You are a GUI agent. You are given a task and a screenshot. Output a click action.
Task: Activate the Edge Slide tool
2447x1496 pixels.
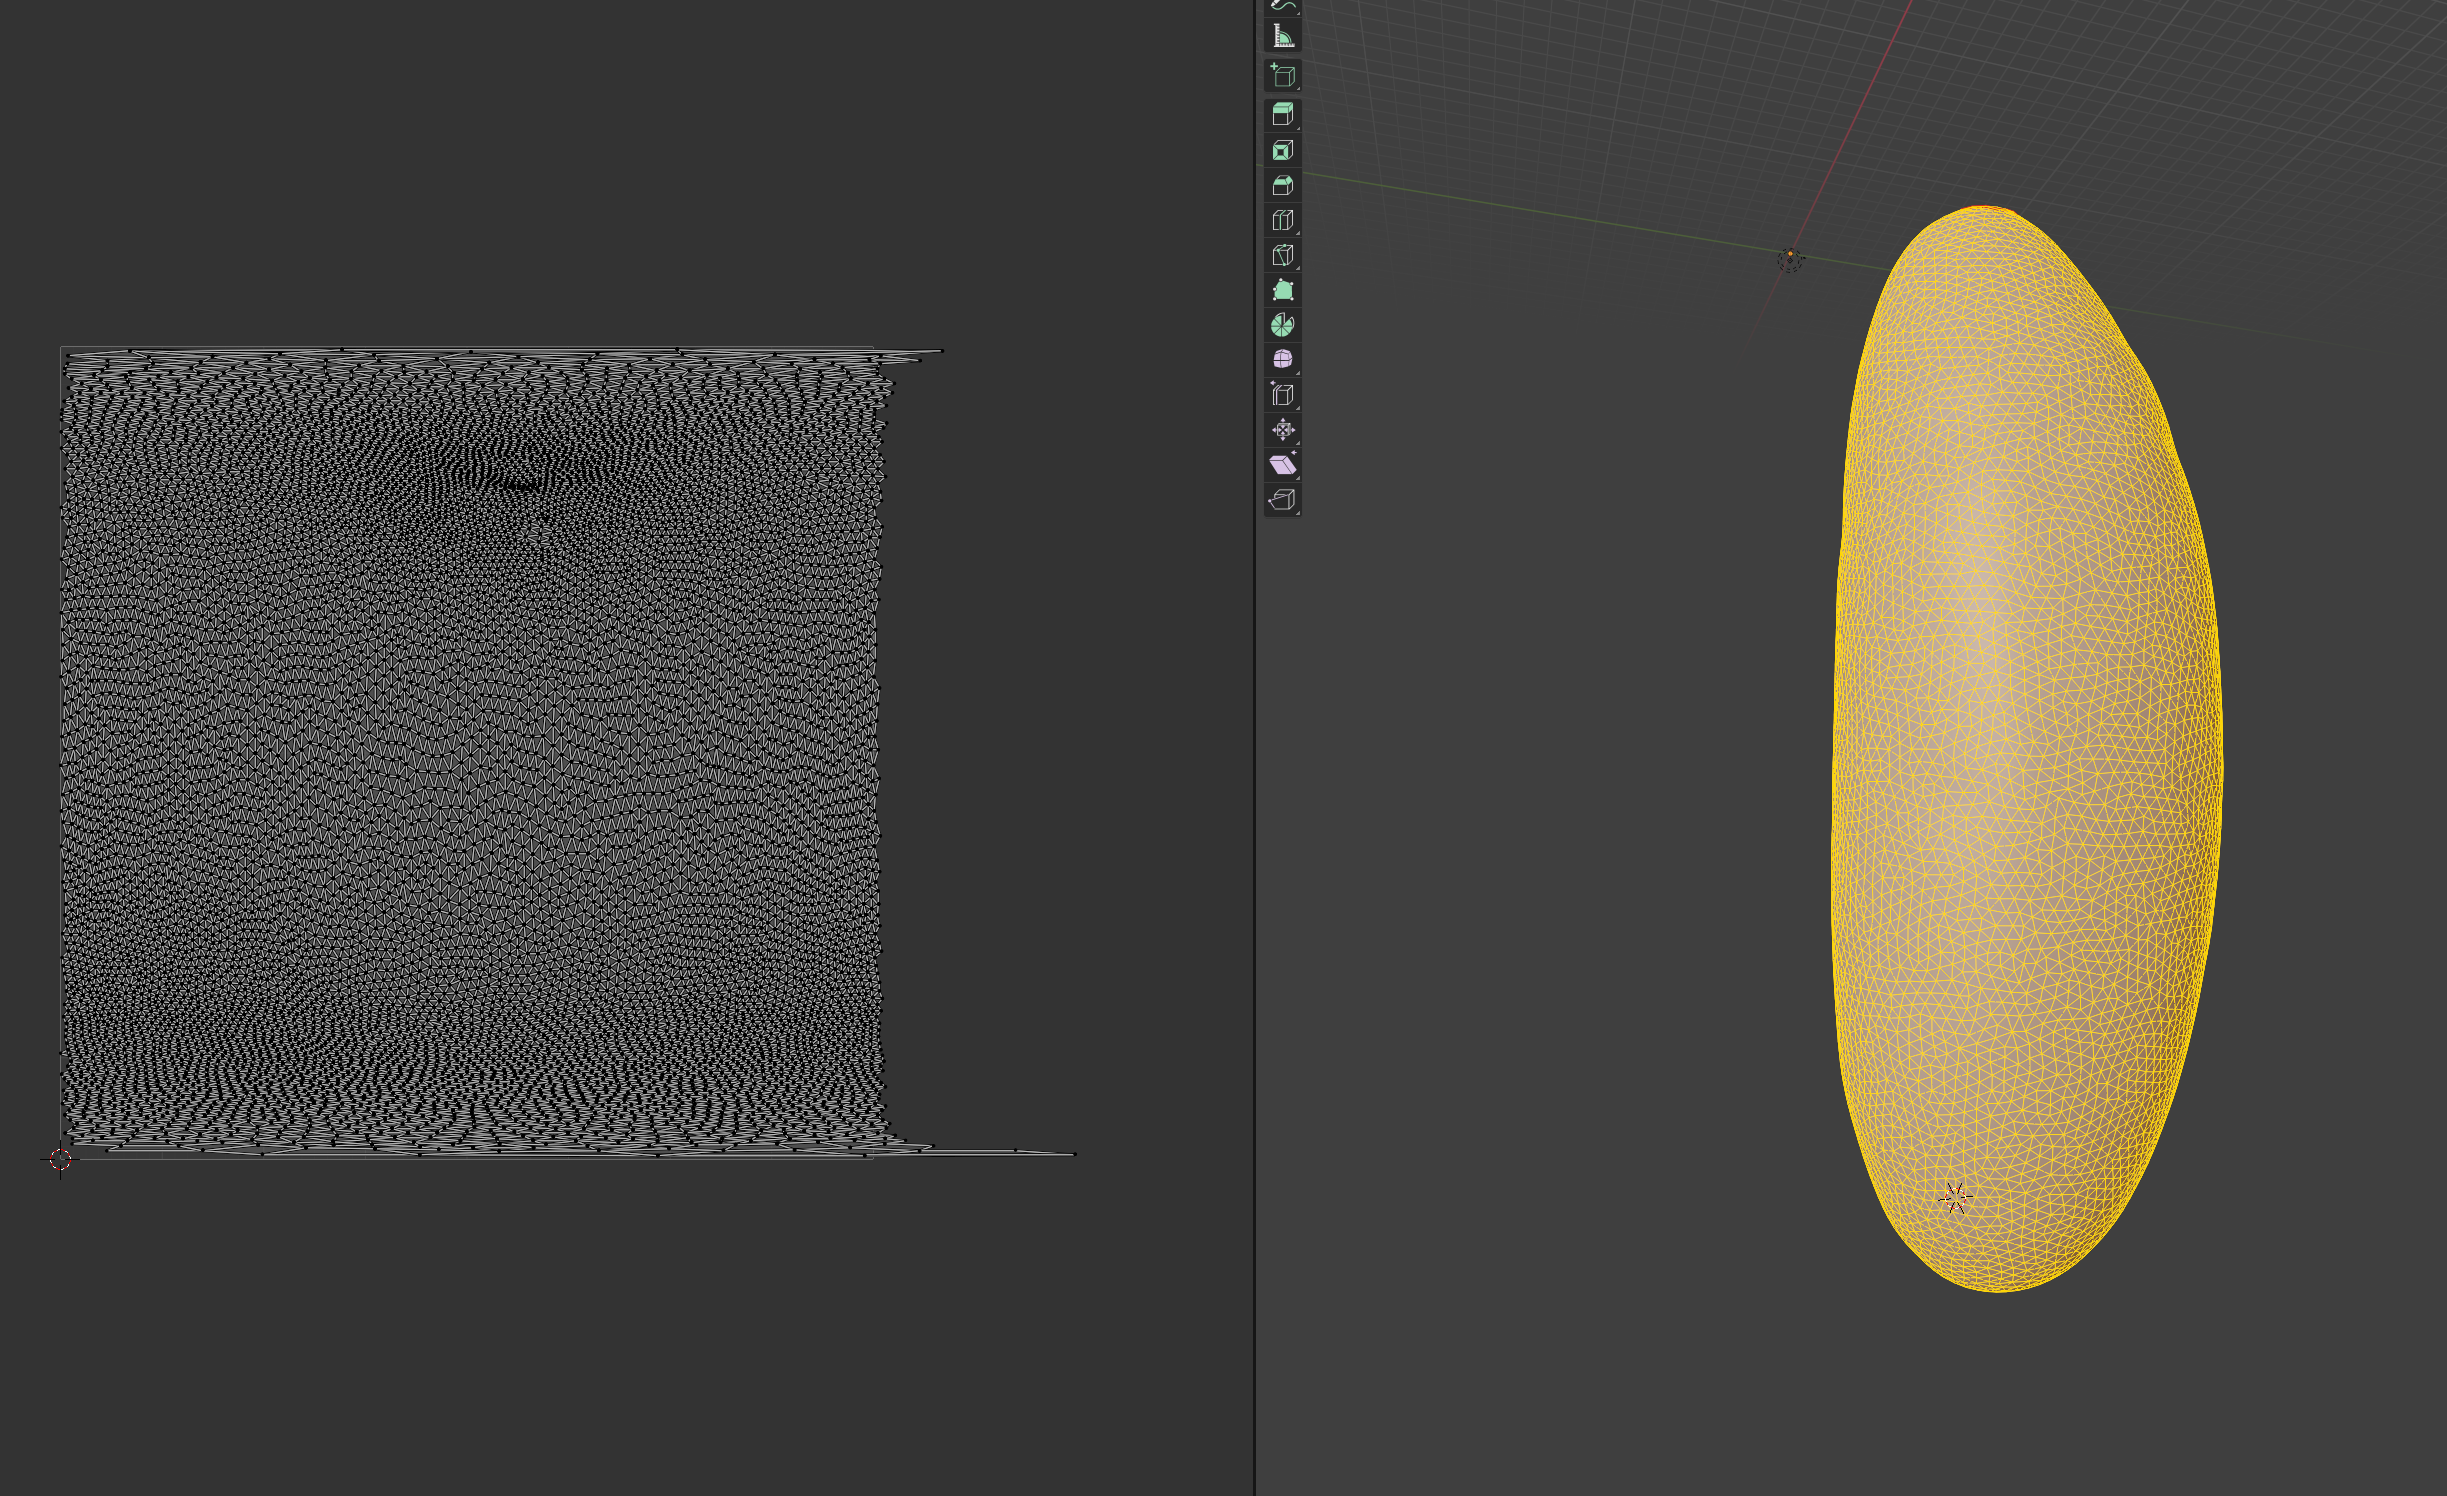pyautogui.click(x=1282, y=394)
